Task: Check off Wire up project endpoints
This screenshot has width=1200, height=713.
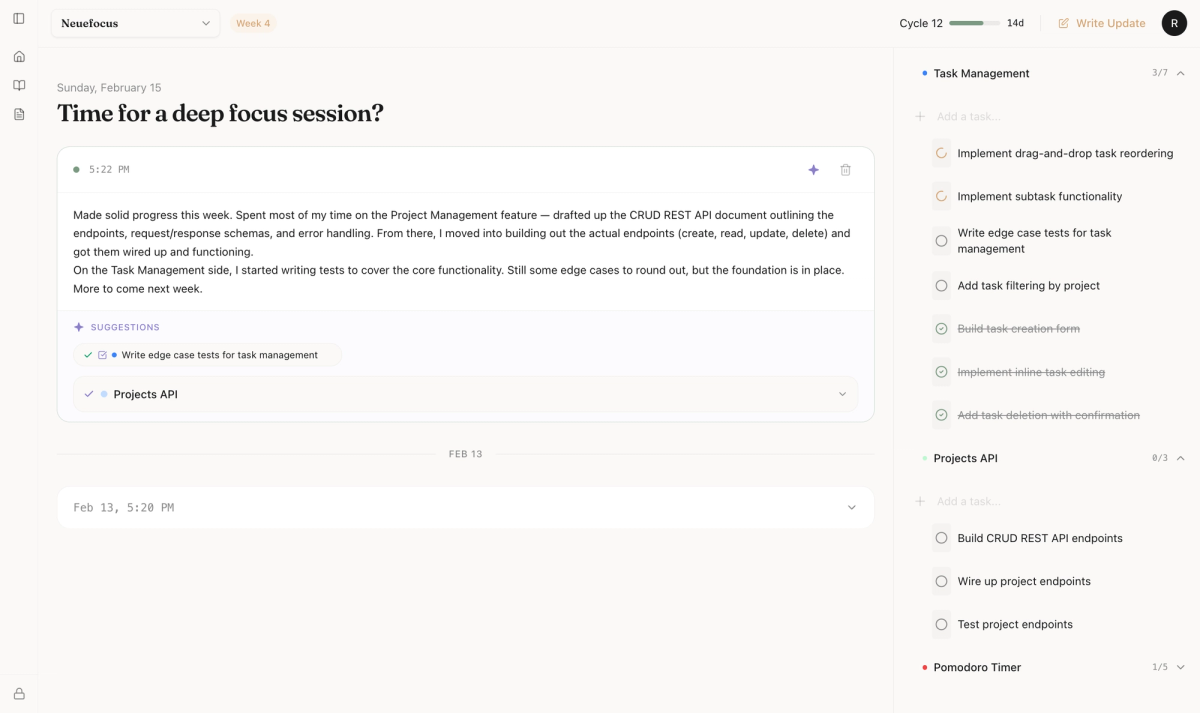Action: coord(941,581)
